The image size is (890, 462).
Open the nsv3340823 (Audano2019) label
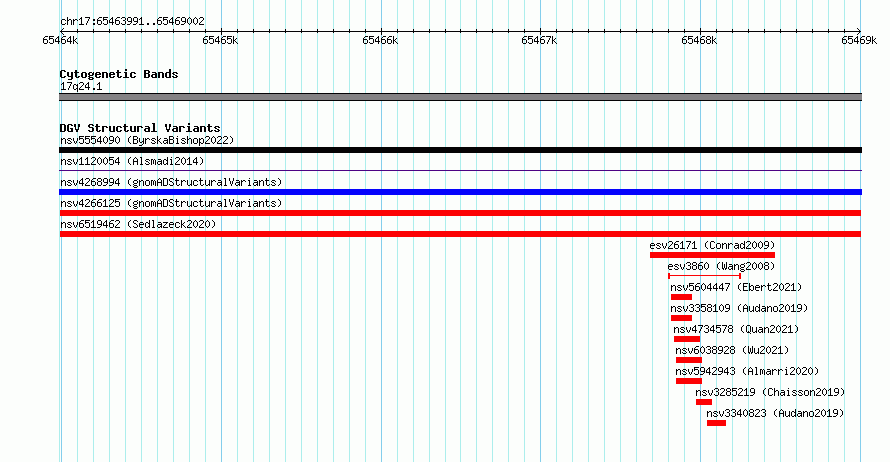775,413
